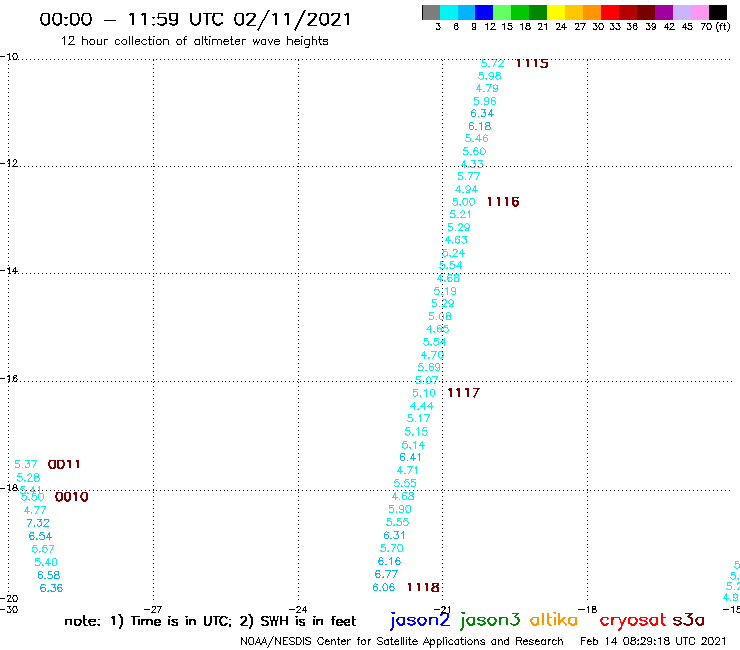Click the dark blue 12 ft legend swatch
The width and height of the screenshot is (740, 650).
(x=484, y=12)
